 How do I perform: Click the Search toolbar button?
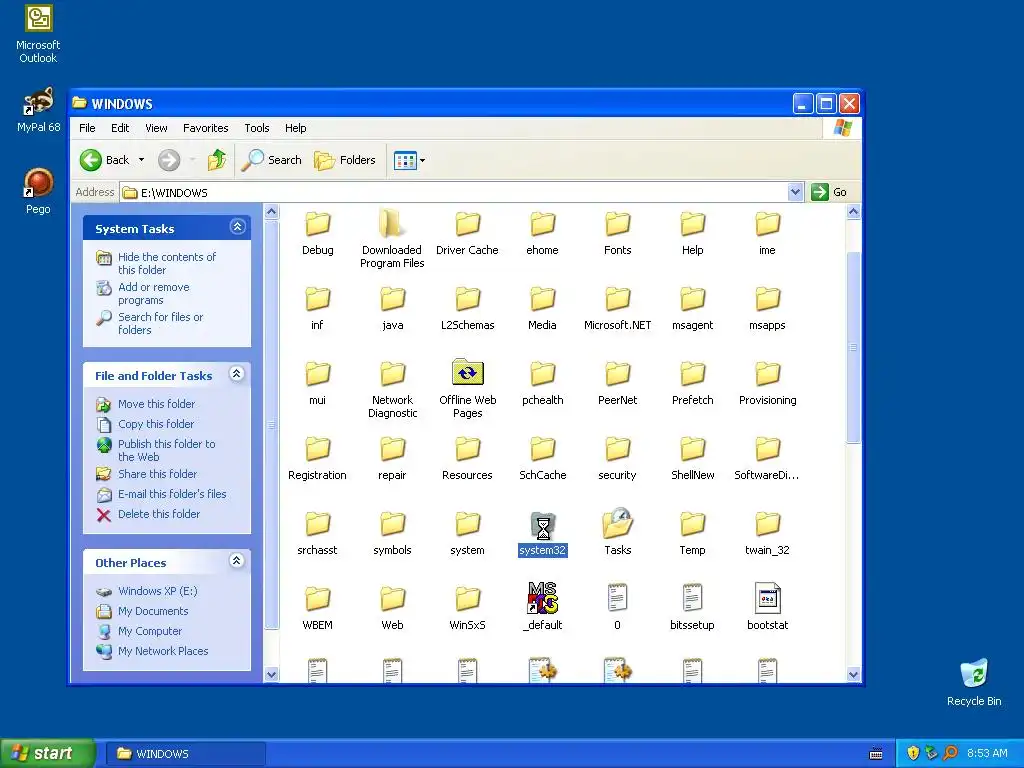272,160
